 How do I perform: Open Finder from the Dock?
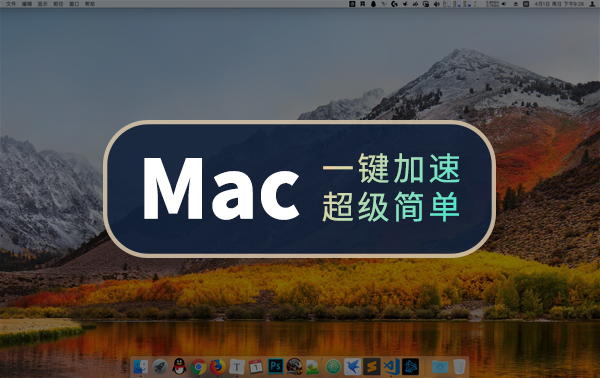point(140,367)
